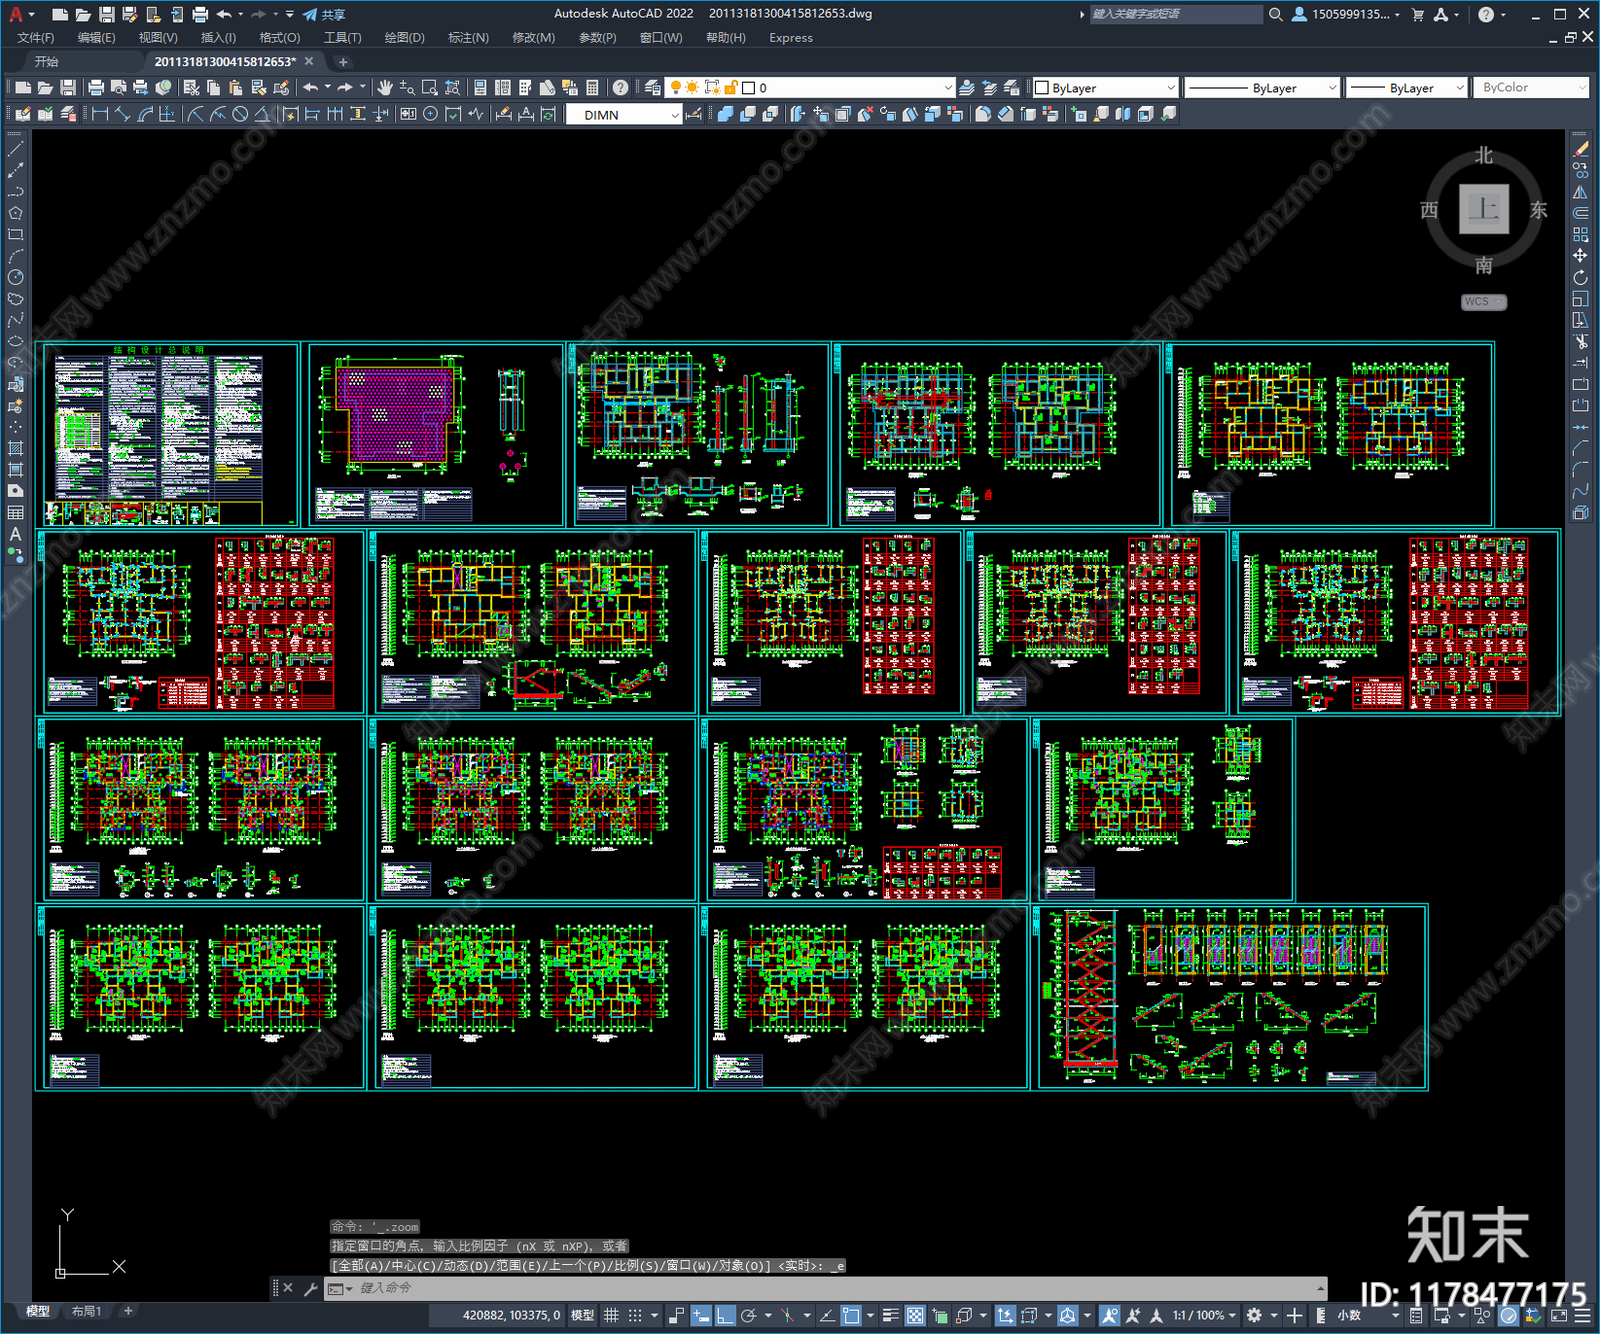This screenshot has width=1600, height=1334.
Task: Click the search magnifier in title bar
Action: (x=1276, y=14)
